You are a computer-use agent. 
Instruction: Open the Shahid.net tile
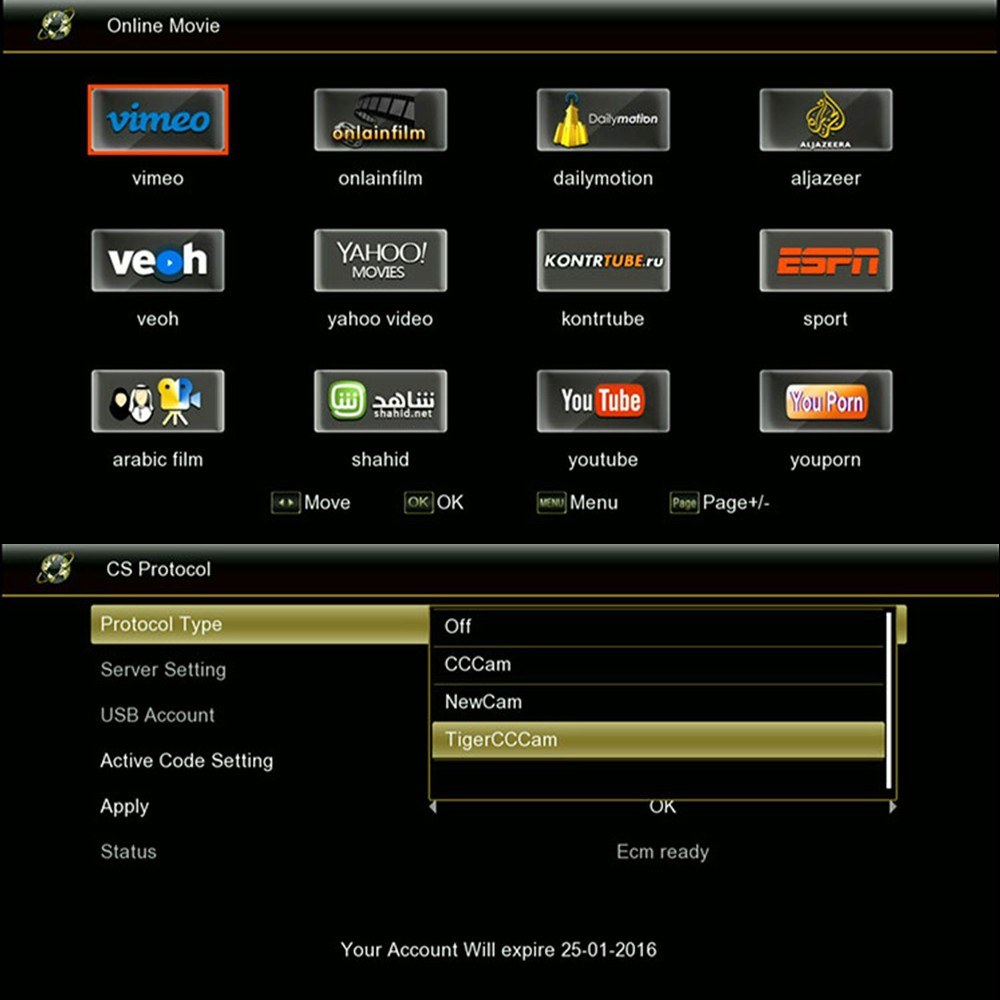pyautogui.click(x=380, y=401)
